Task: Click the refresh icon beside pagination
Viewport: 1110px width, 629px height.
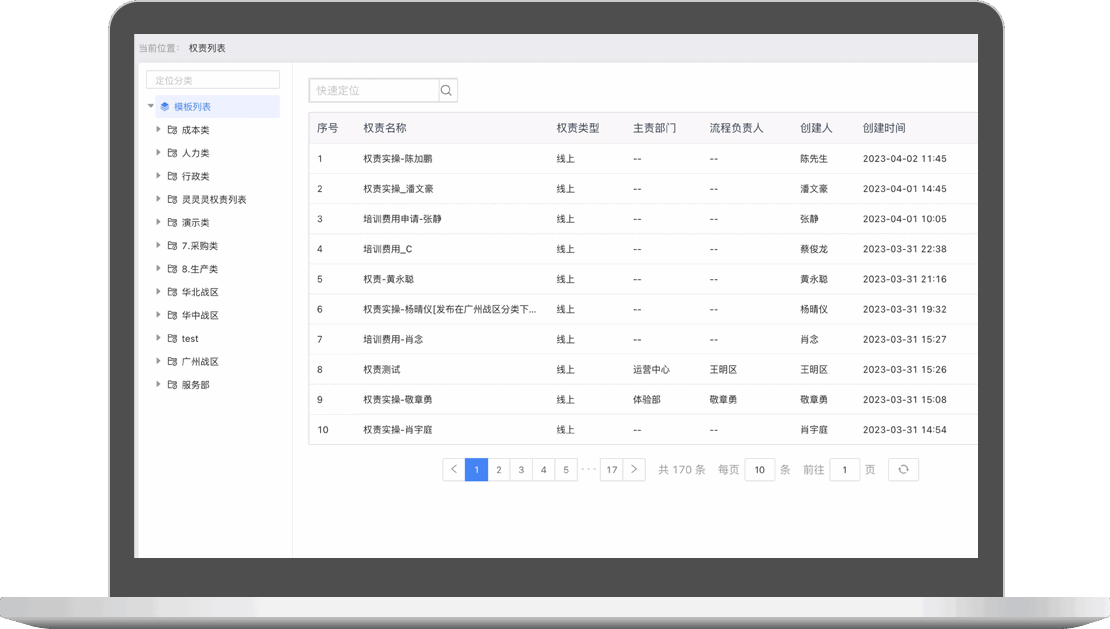Action: [903, 469]
